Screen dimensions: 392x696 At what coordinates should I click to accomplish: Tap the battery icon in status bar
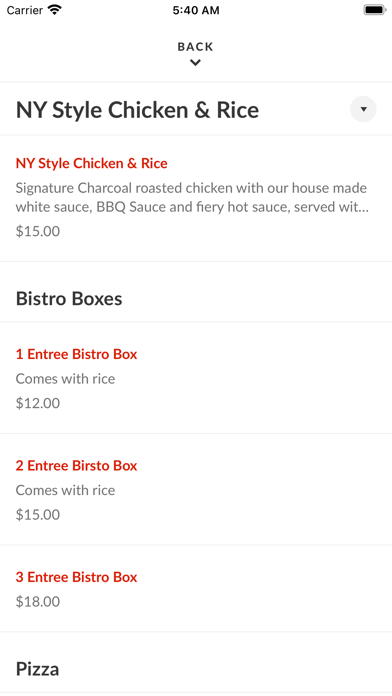coord(375,10)
